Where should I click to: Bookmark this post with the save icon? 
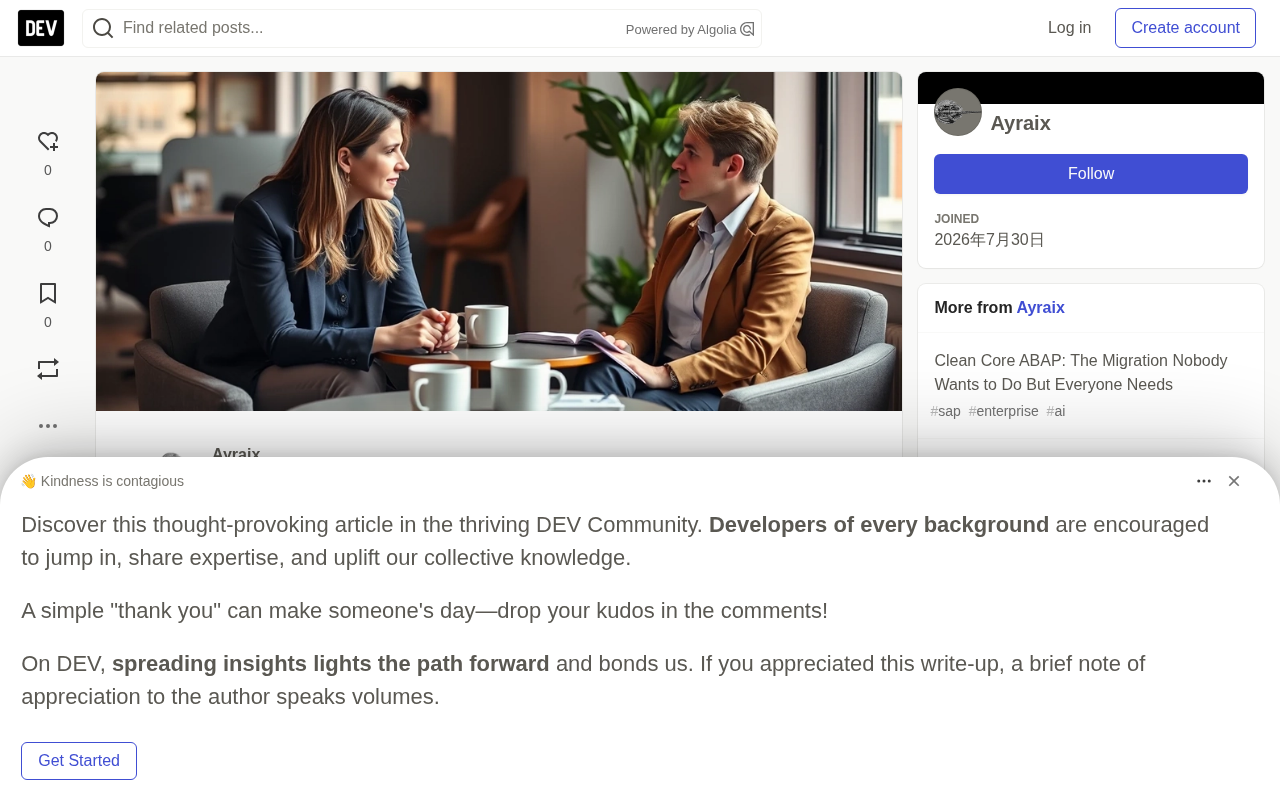pos(48,294)
